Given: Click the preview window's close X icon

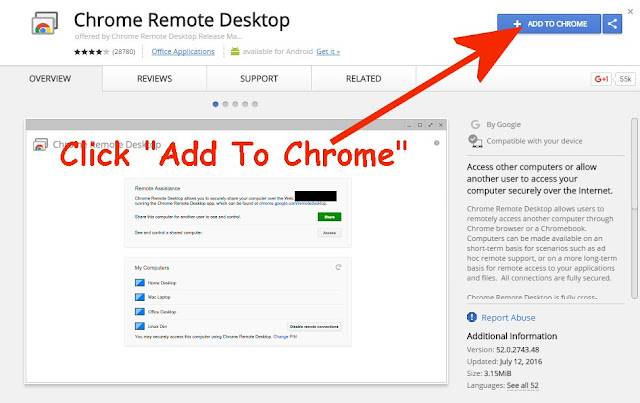Looking at the screenshot, I should click(x=441, y=125).
